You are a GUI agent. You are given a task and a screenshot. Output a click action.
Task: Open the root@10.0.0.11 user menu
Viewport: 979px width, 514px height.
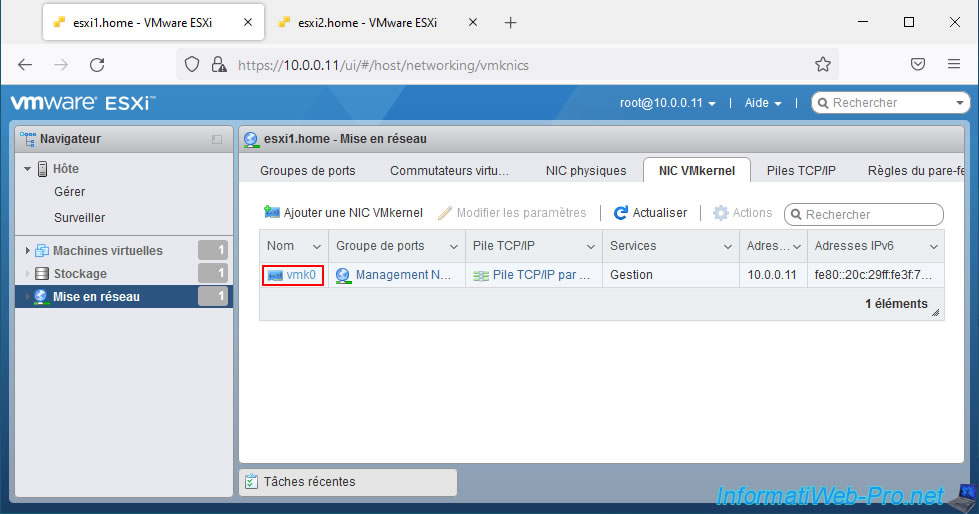[667, 103]
